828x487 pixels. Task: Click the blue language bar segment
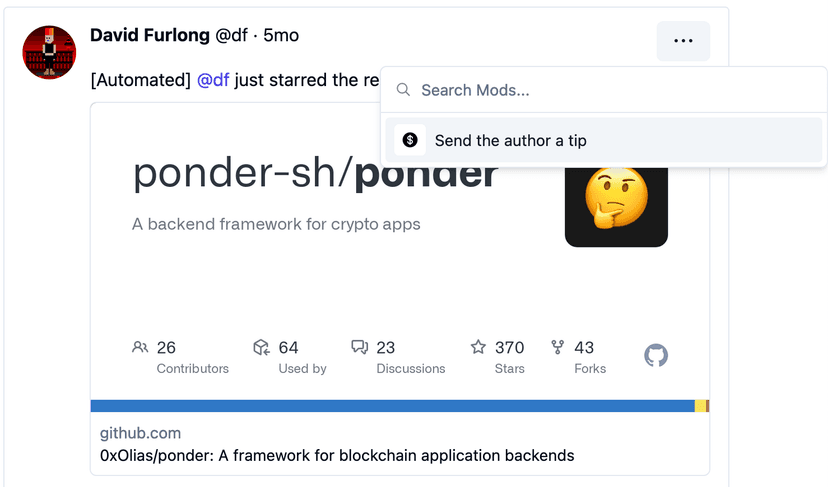point(392,406)
